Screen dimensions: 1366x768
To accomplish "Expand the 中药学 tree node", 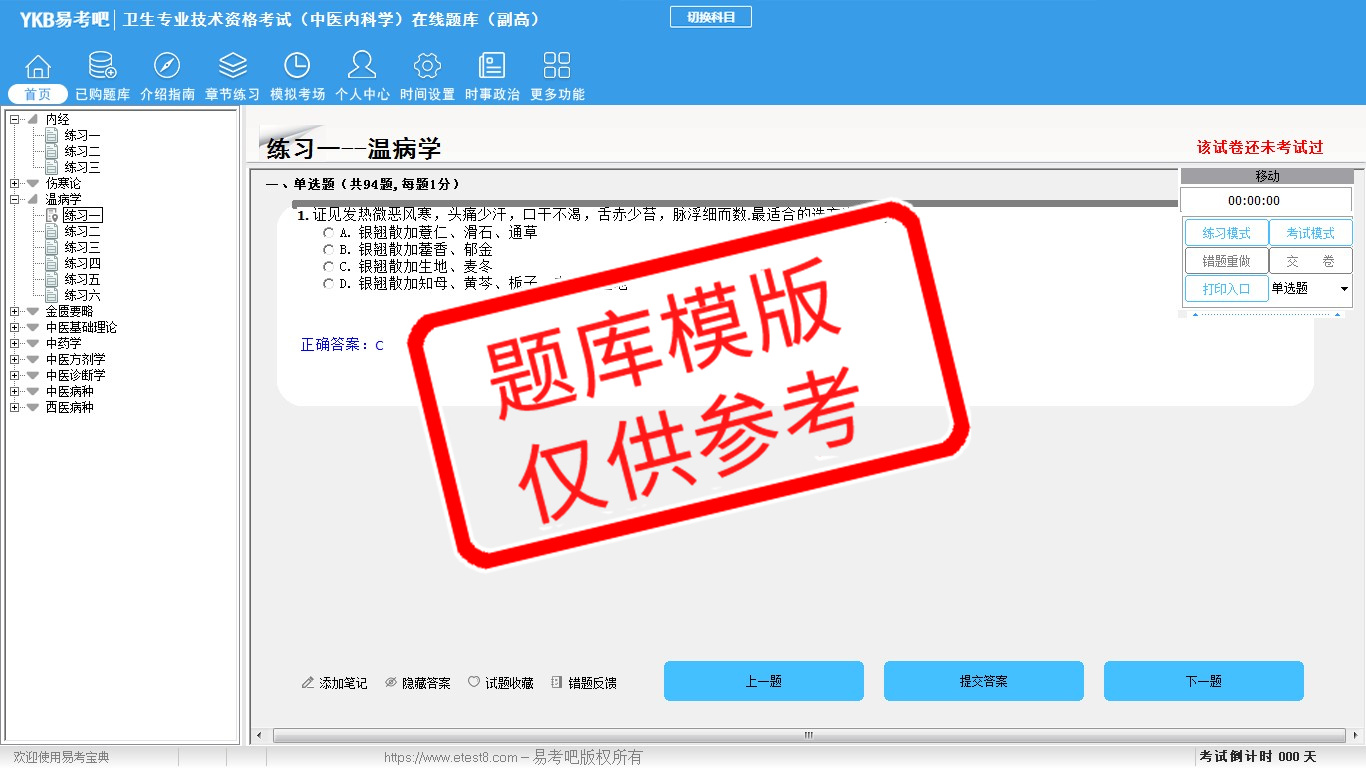I will [x=15, y=344].
